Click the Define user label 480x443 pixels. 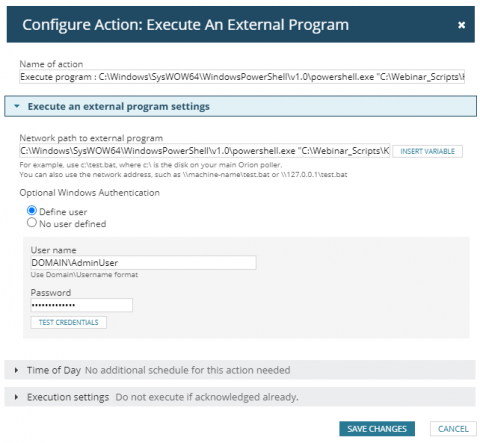[63, 212]
